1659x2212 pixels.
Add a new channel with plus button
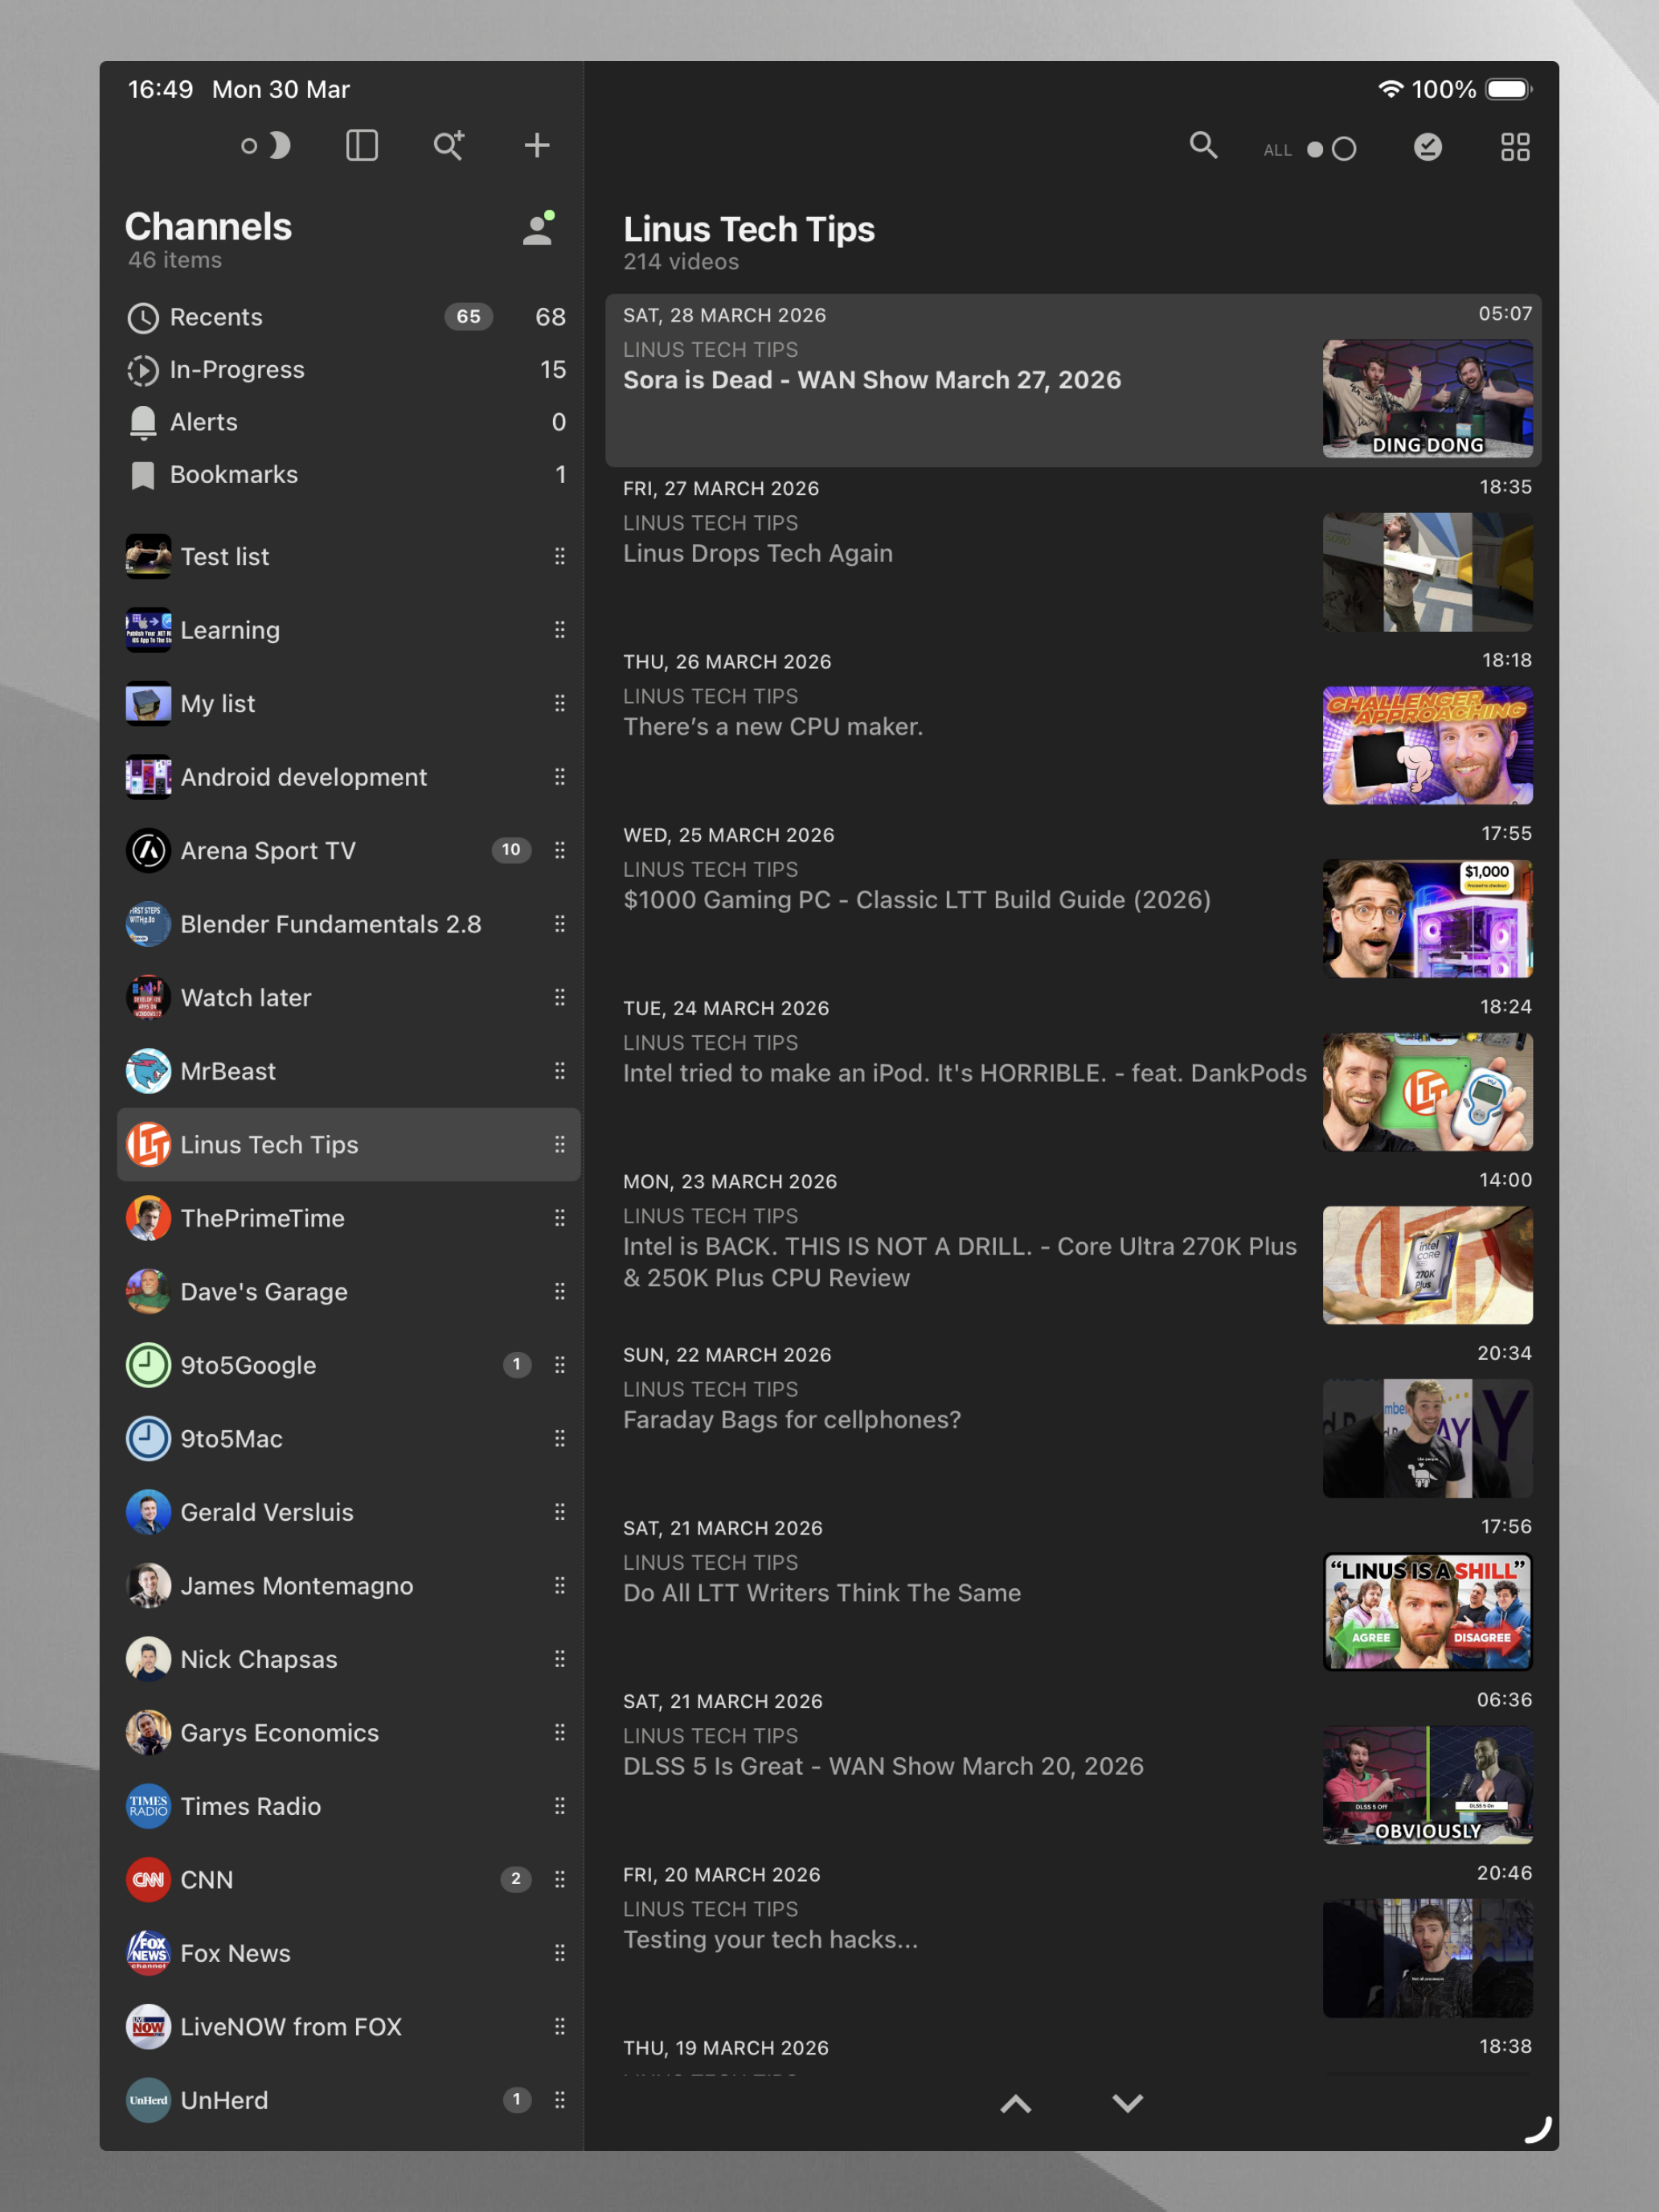pos(537,146)
